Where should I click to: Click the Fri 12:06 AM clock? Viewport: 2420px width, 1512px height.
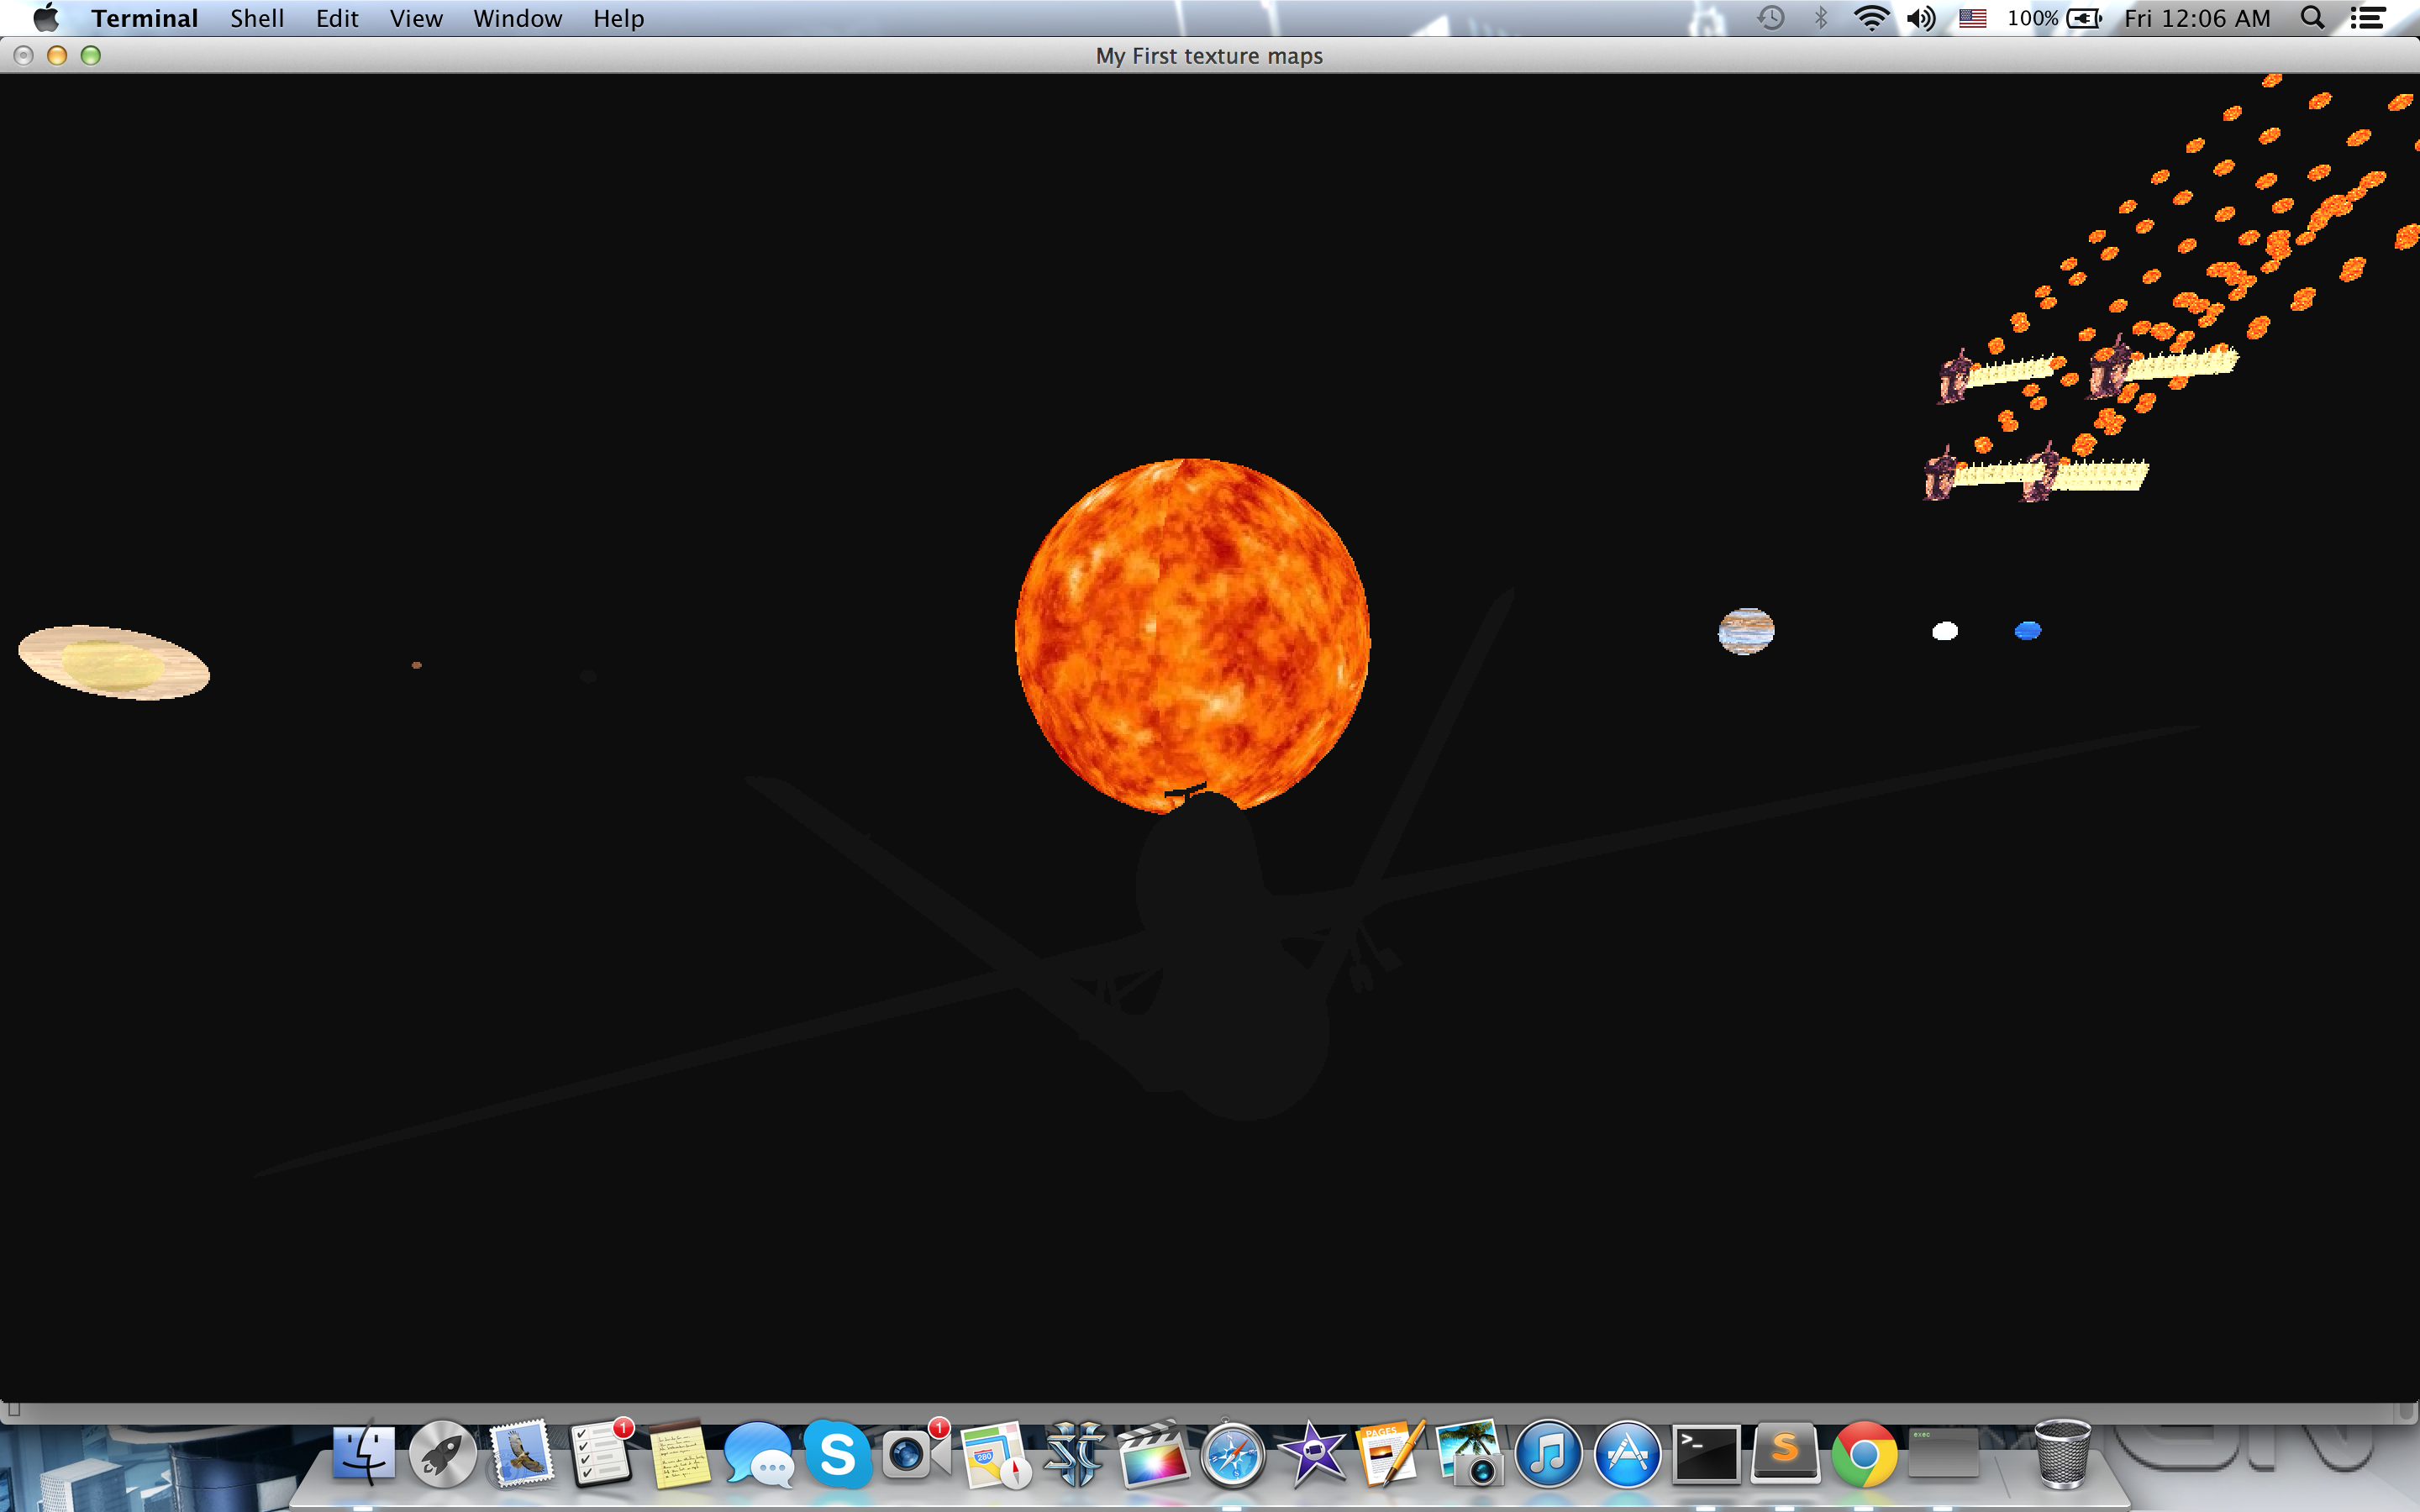pos(2197,18)
